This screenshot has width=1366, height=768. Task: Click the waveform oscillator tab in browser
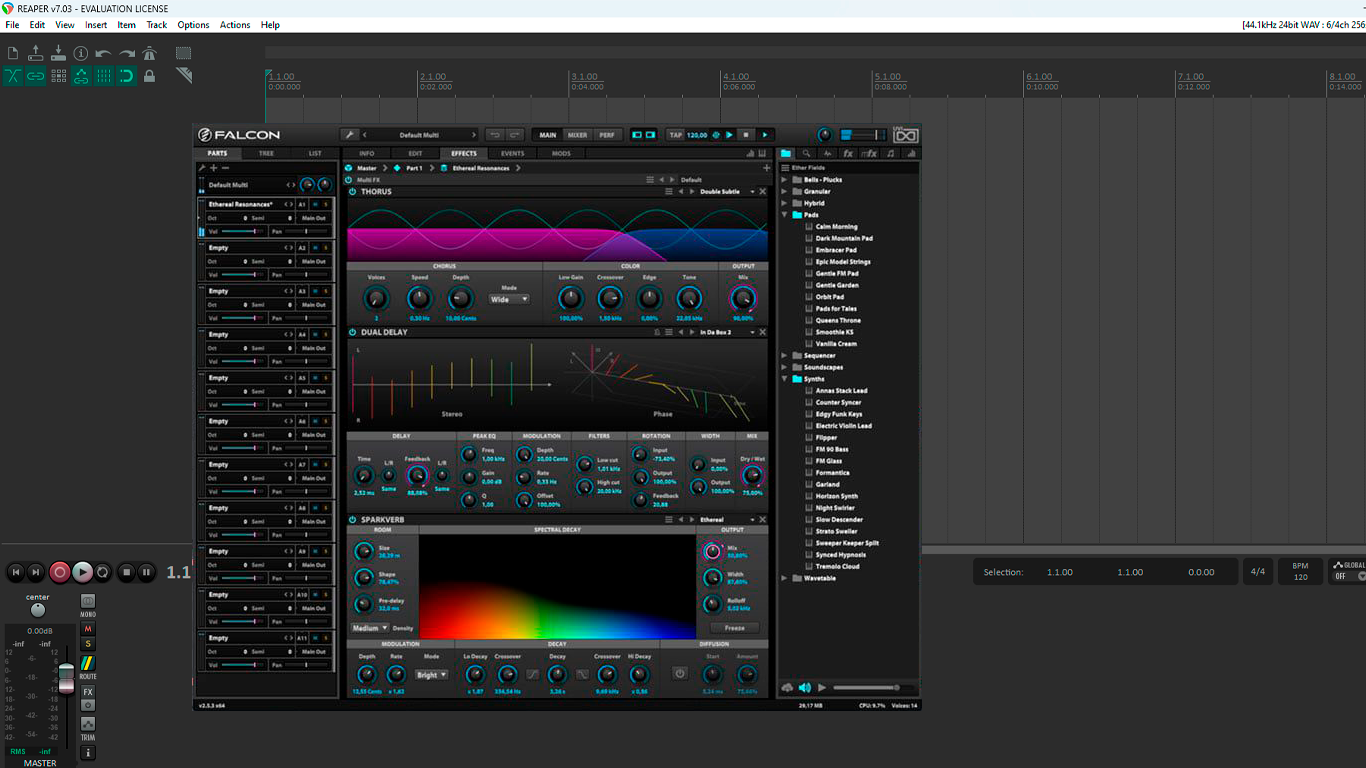click(x=828, y=154)
